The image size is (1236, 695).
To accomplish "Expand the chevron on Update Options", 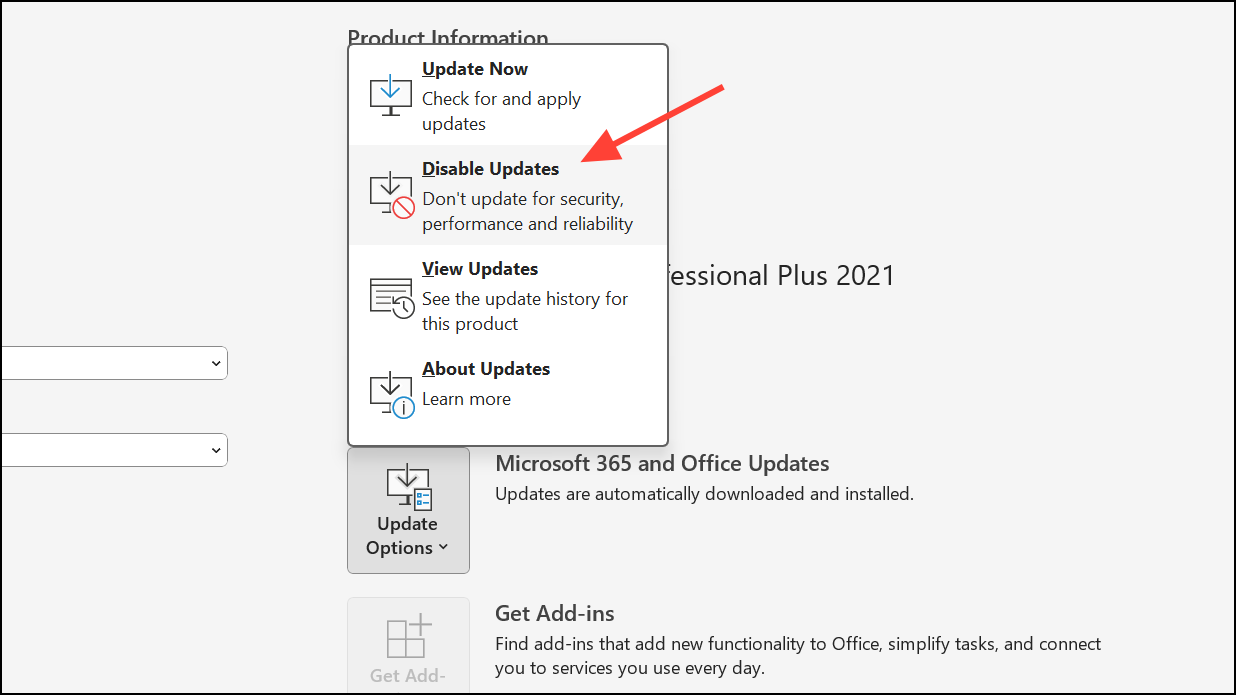I will click(x=441, y=548).
